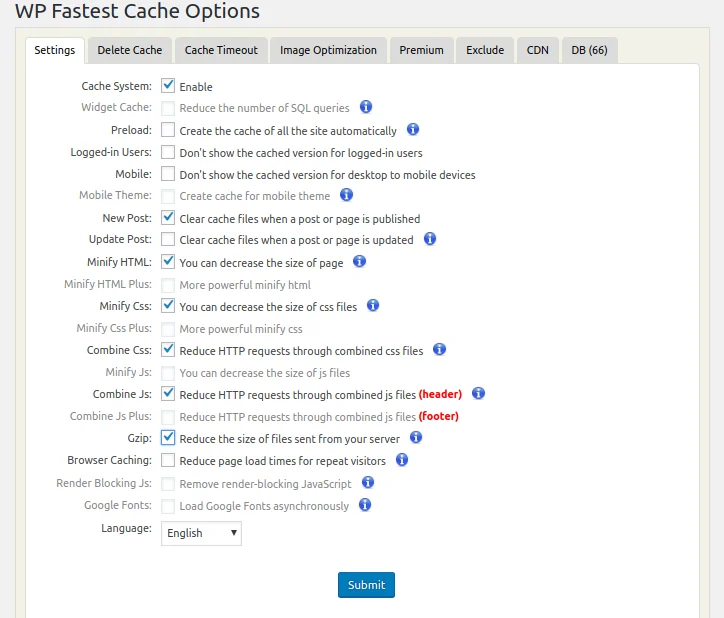Viewport: 724px width, 618px height.
Task: Click 'Don't show the cached version for desktop to mobile devices'
Action: (327, 175)
